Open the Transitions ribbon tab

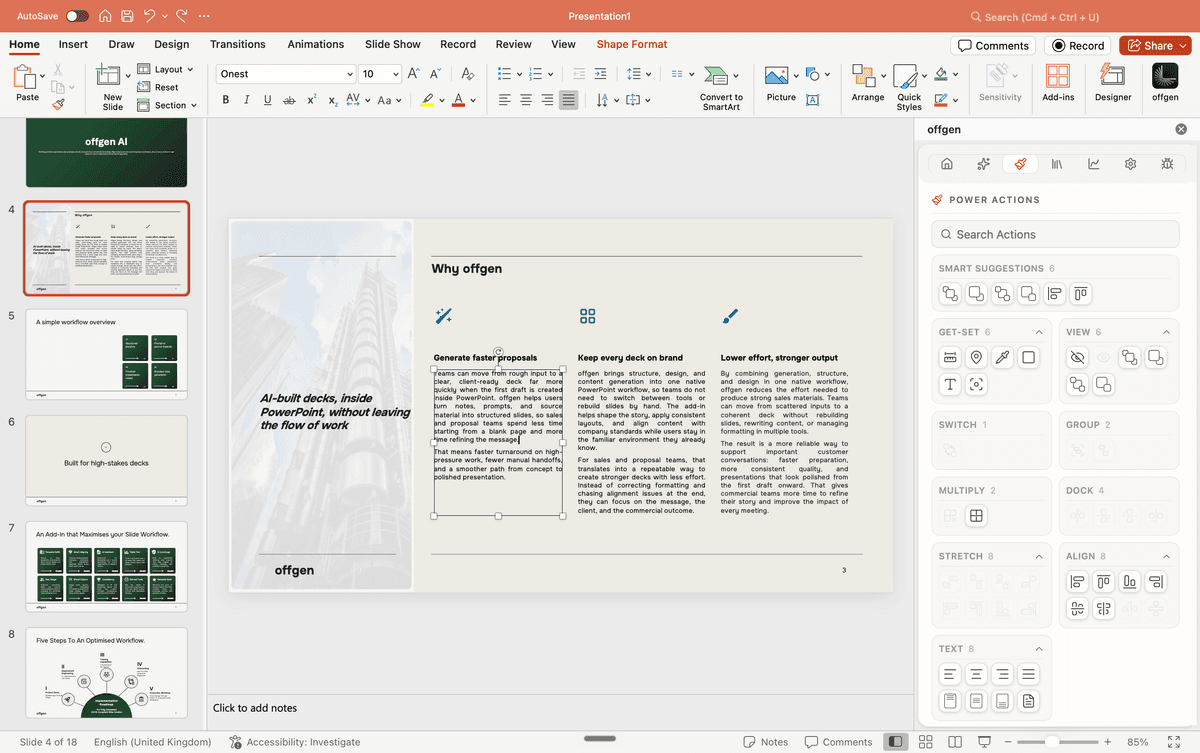pos(238,44)
